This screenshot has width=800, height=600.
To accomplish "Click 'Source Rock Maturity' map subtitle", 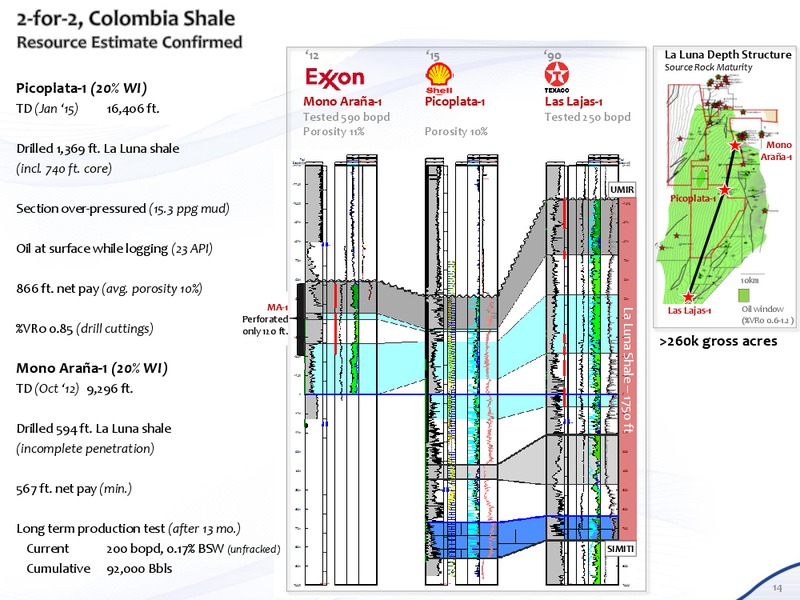I will click(708, 67).
